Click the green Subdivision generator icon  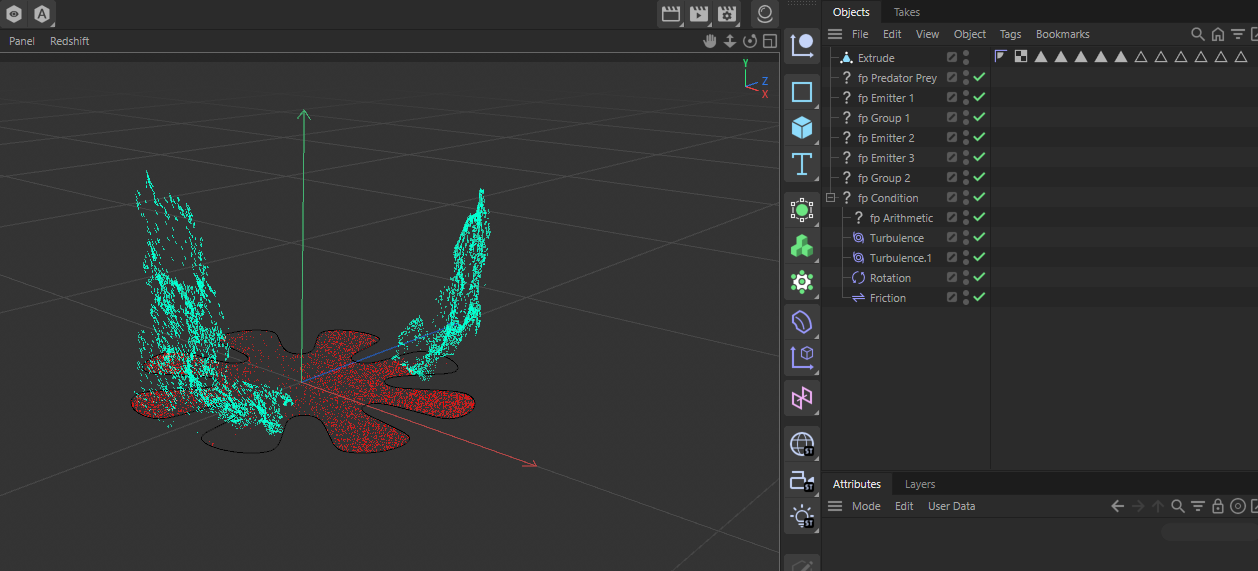tap(802, 210)
